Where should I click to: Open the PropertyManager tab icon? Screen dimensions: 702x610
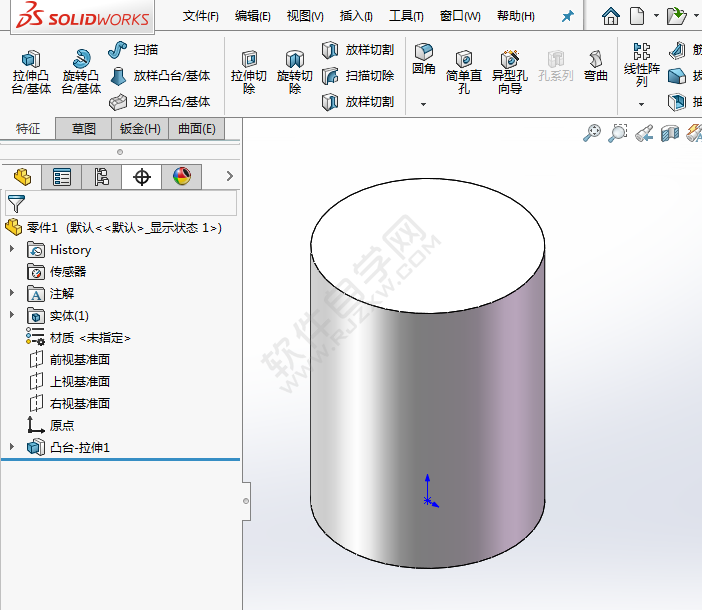coord(61,177)
